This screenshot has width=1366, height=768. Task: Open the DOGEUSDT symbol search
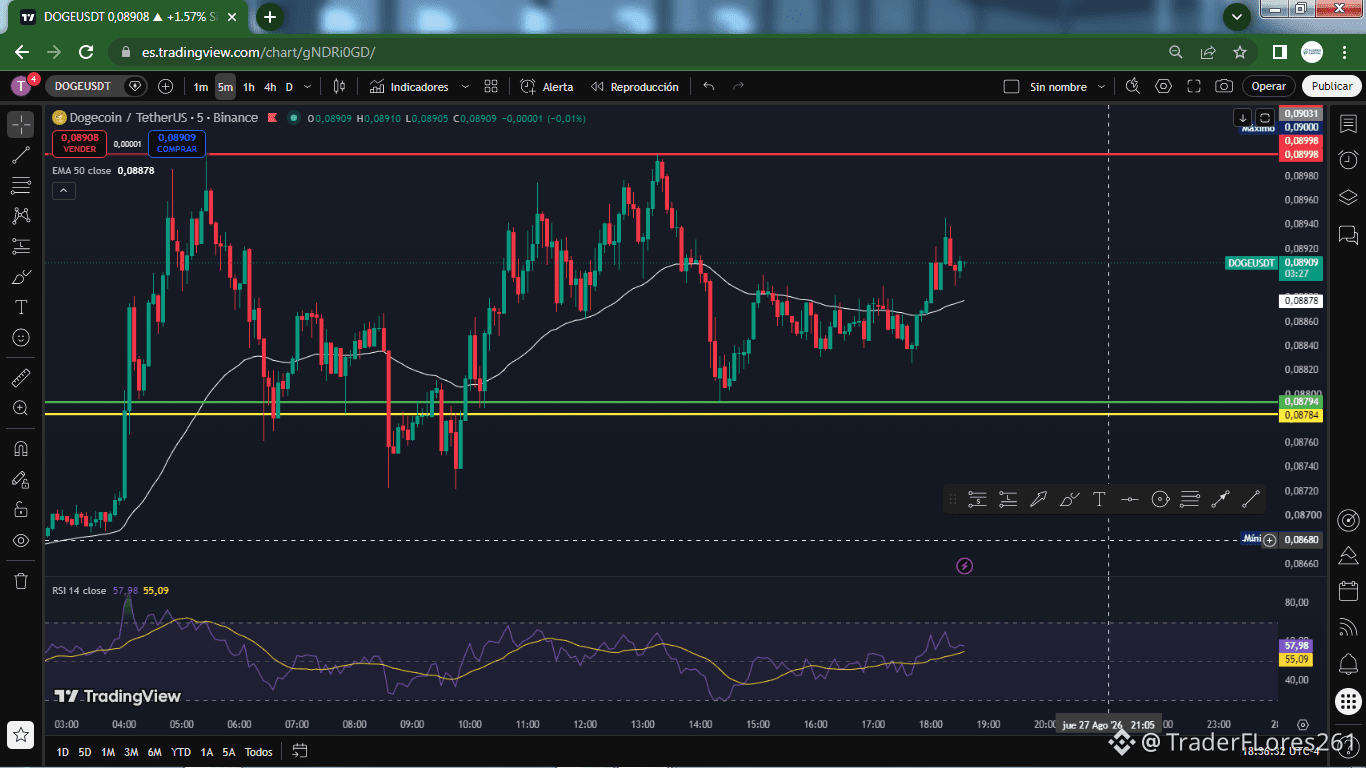(x=83, y=87)
